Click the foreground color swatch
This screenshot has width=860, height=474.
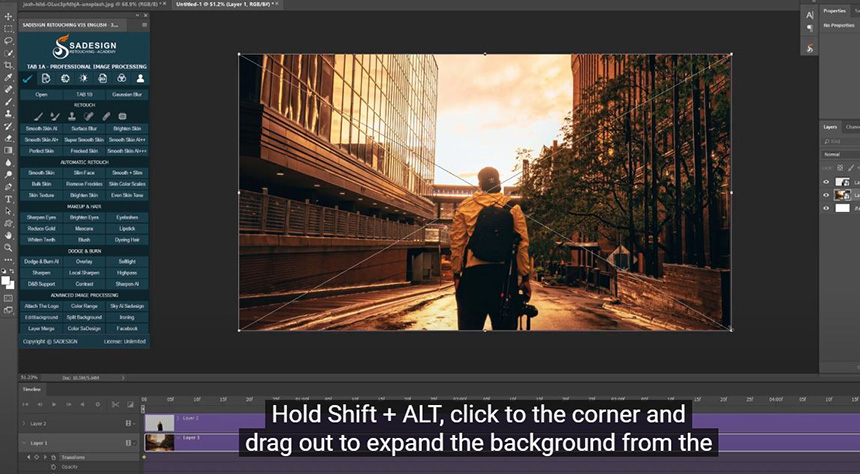[5, 280]
